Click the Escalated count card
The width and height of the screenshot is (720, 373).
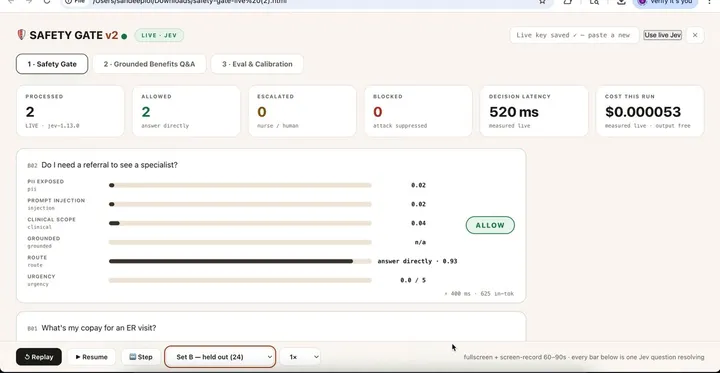(x=302, y=111)
